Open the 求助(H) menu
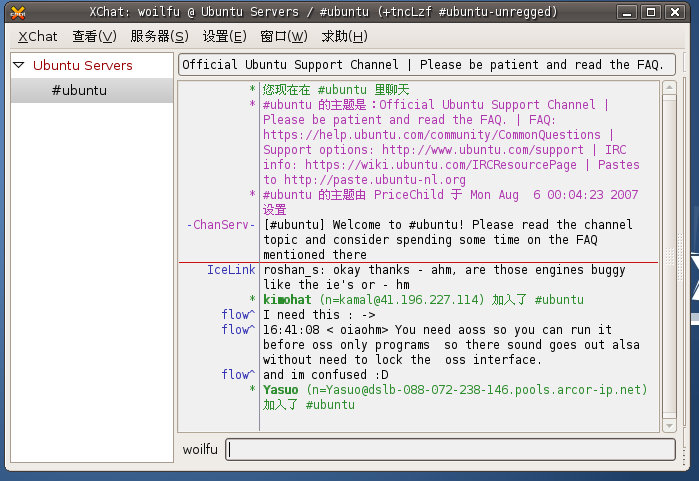 pos(344,37)
